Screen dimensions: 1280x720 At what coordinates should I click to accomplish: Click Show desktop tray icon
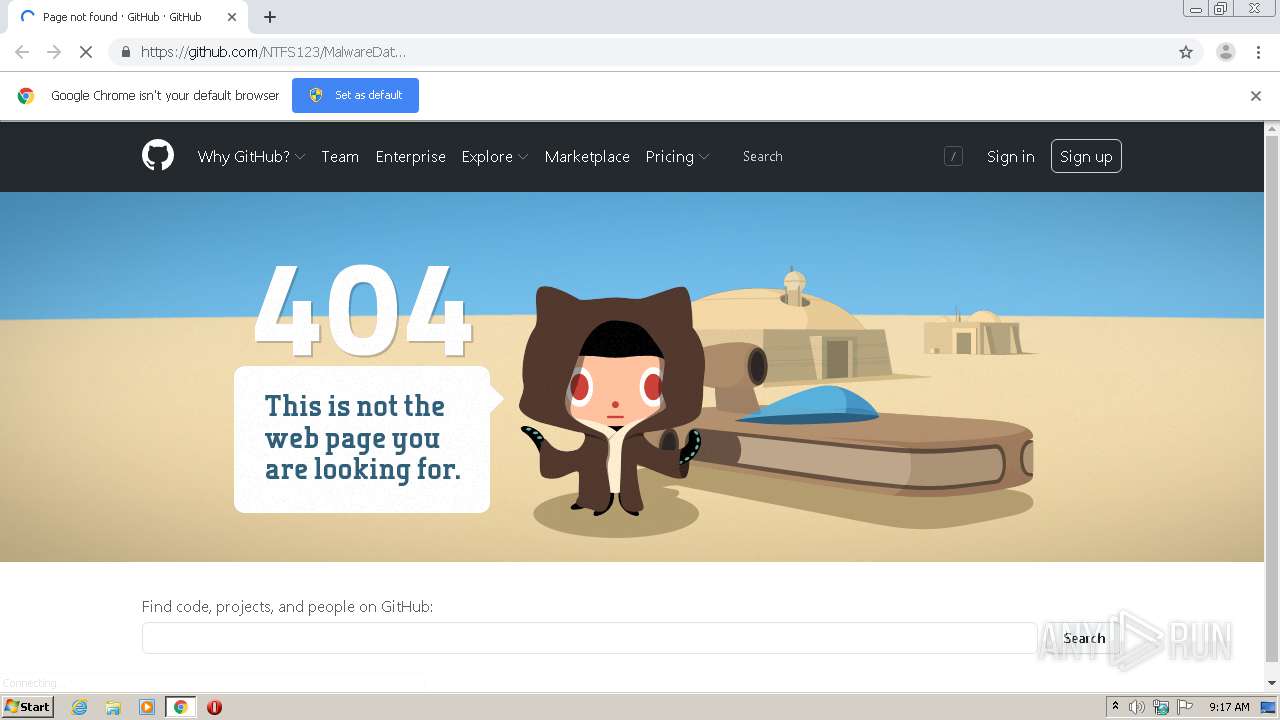[x=1268, y=707]
